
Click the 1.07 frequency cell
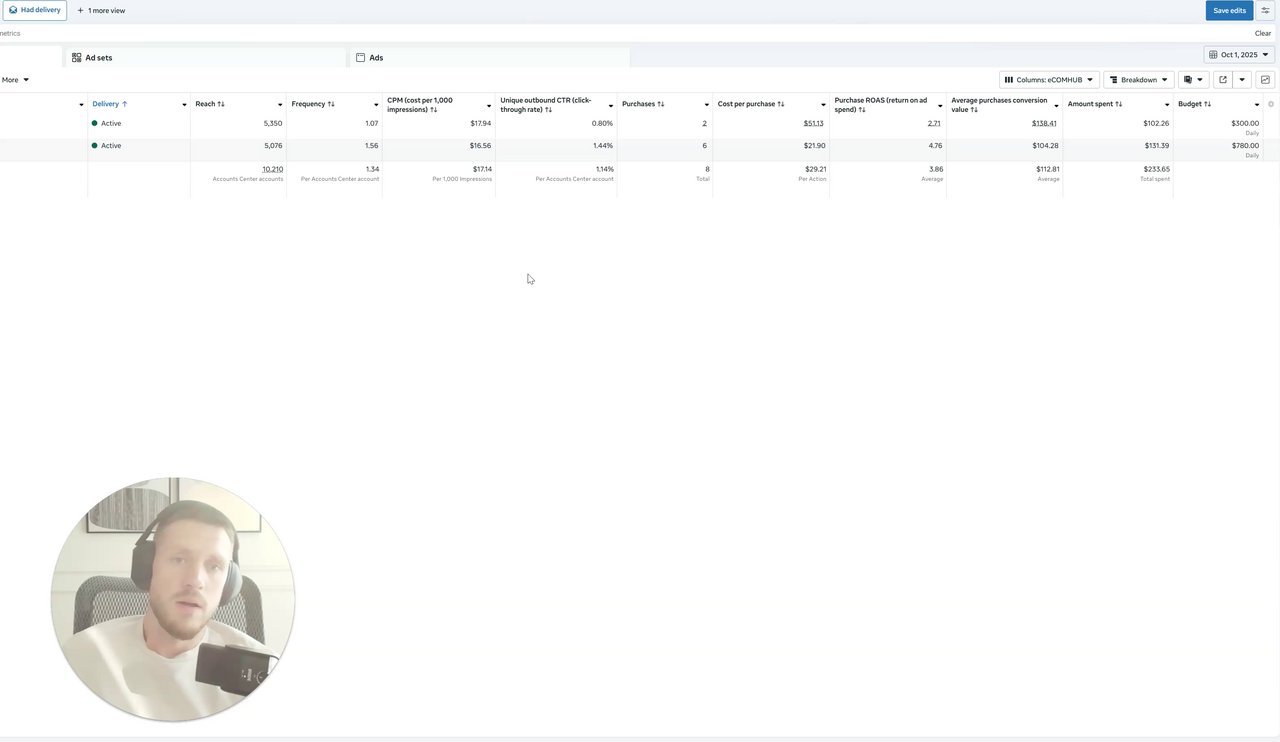(x=372, y=123)
